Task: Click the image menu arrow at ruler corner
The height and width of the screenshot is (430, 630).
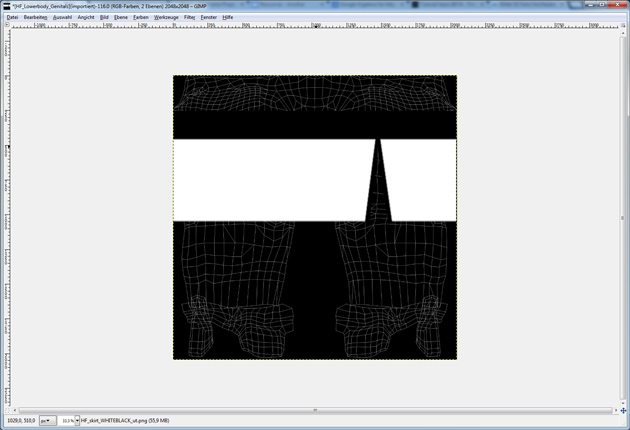Action: (x=7, y=25)
